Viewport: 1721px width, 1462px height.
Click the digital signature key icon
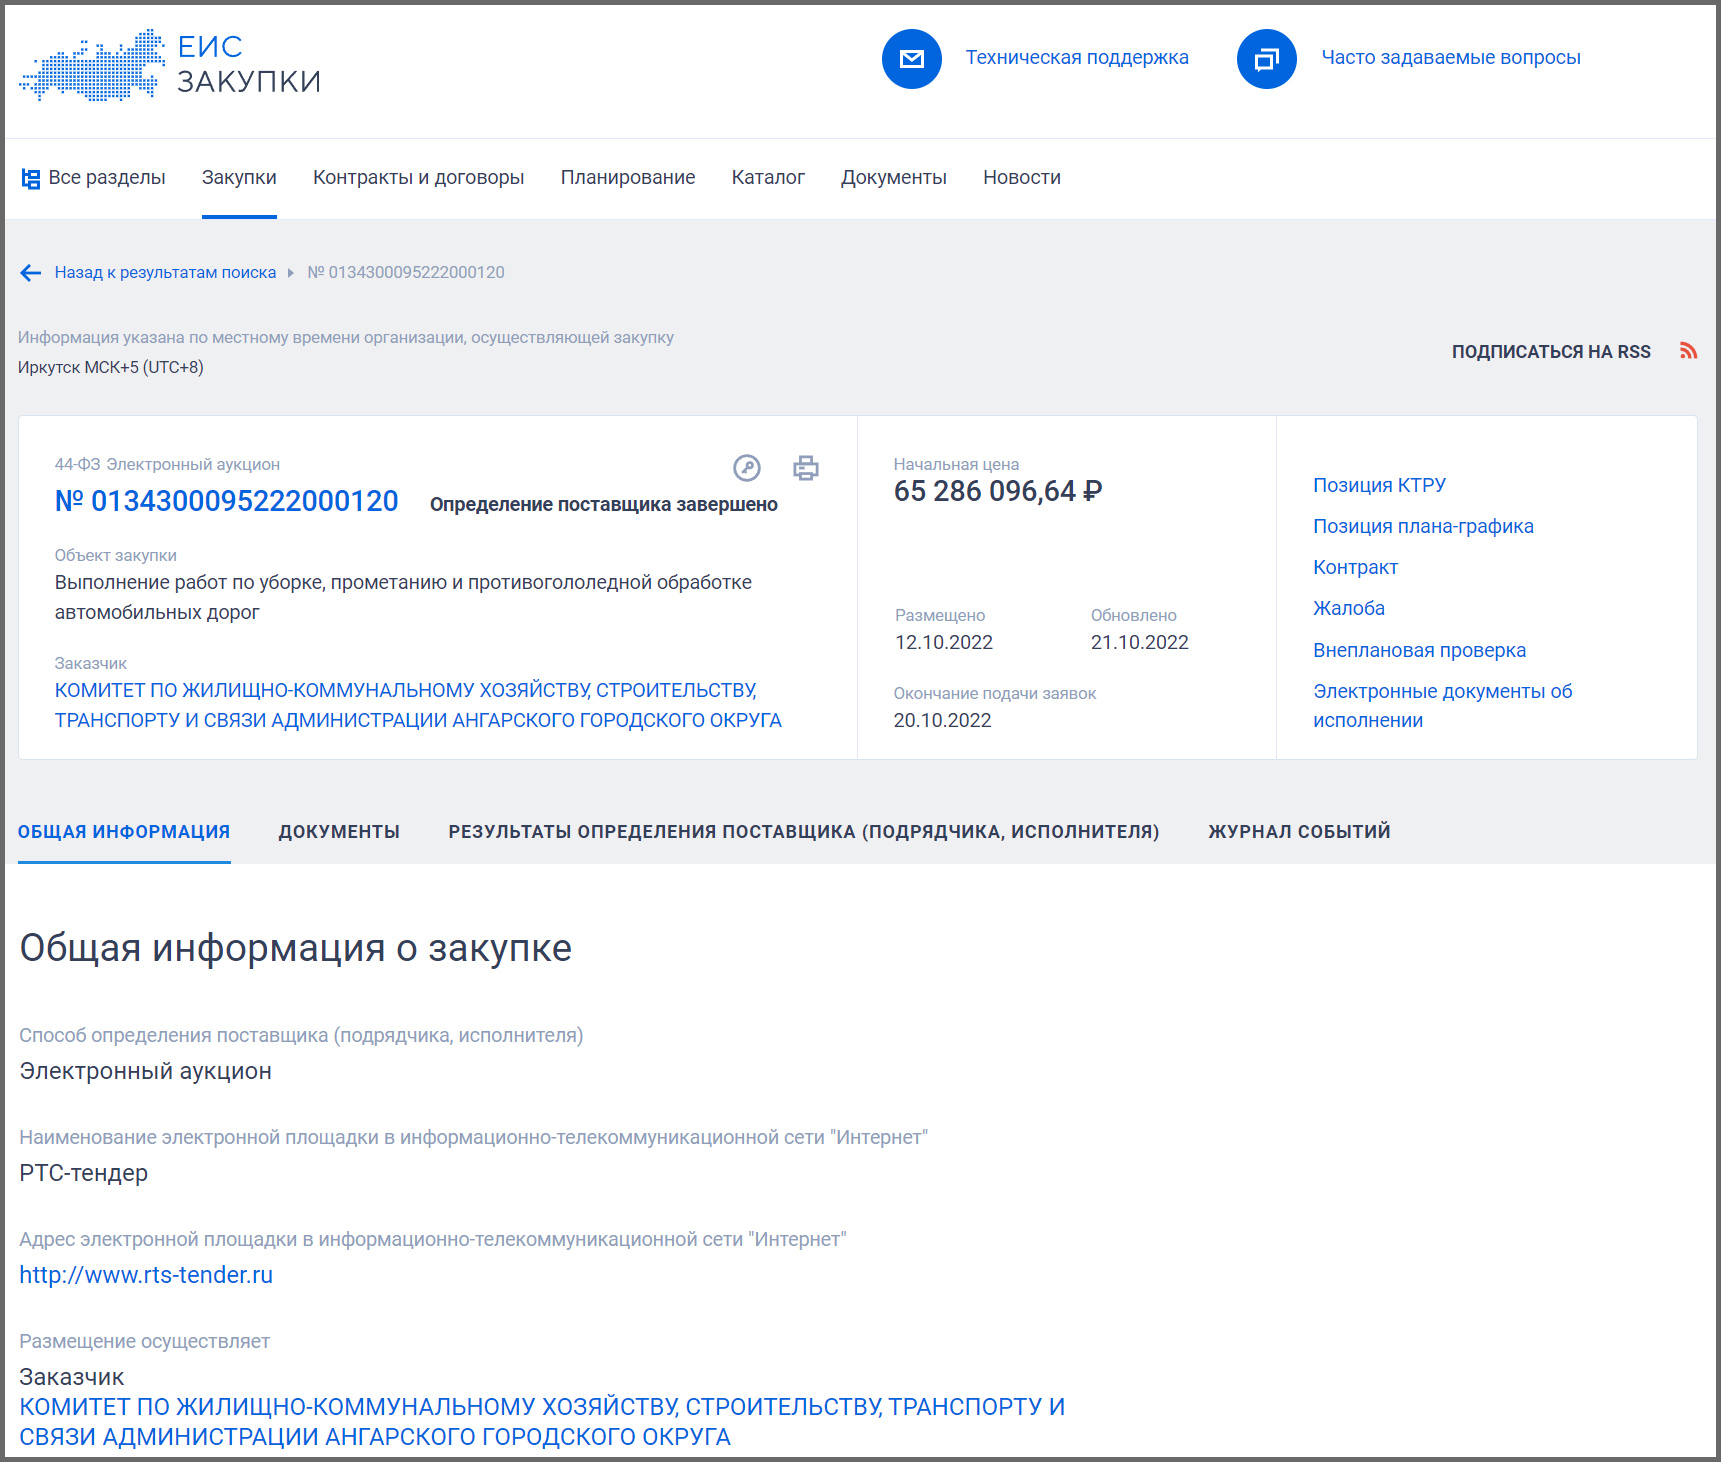pos(747,468)
